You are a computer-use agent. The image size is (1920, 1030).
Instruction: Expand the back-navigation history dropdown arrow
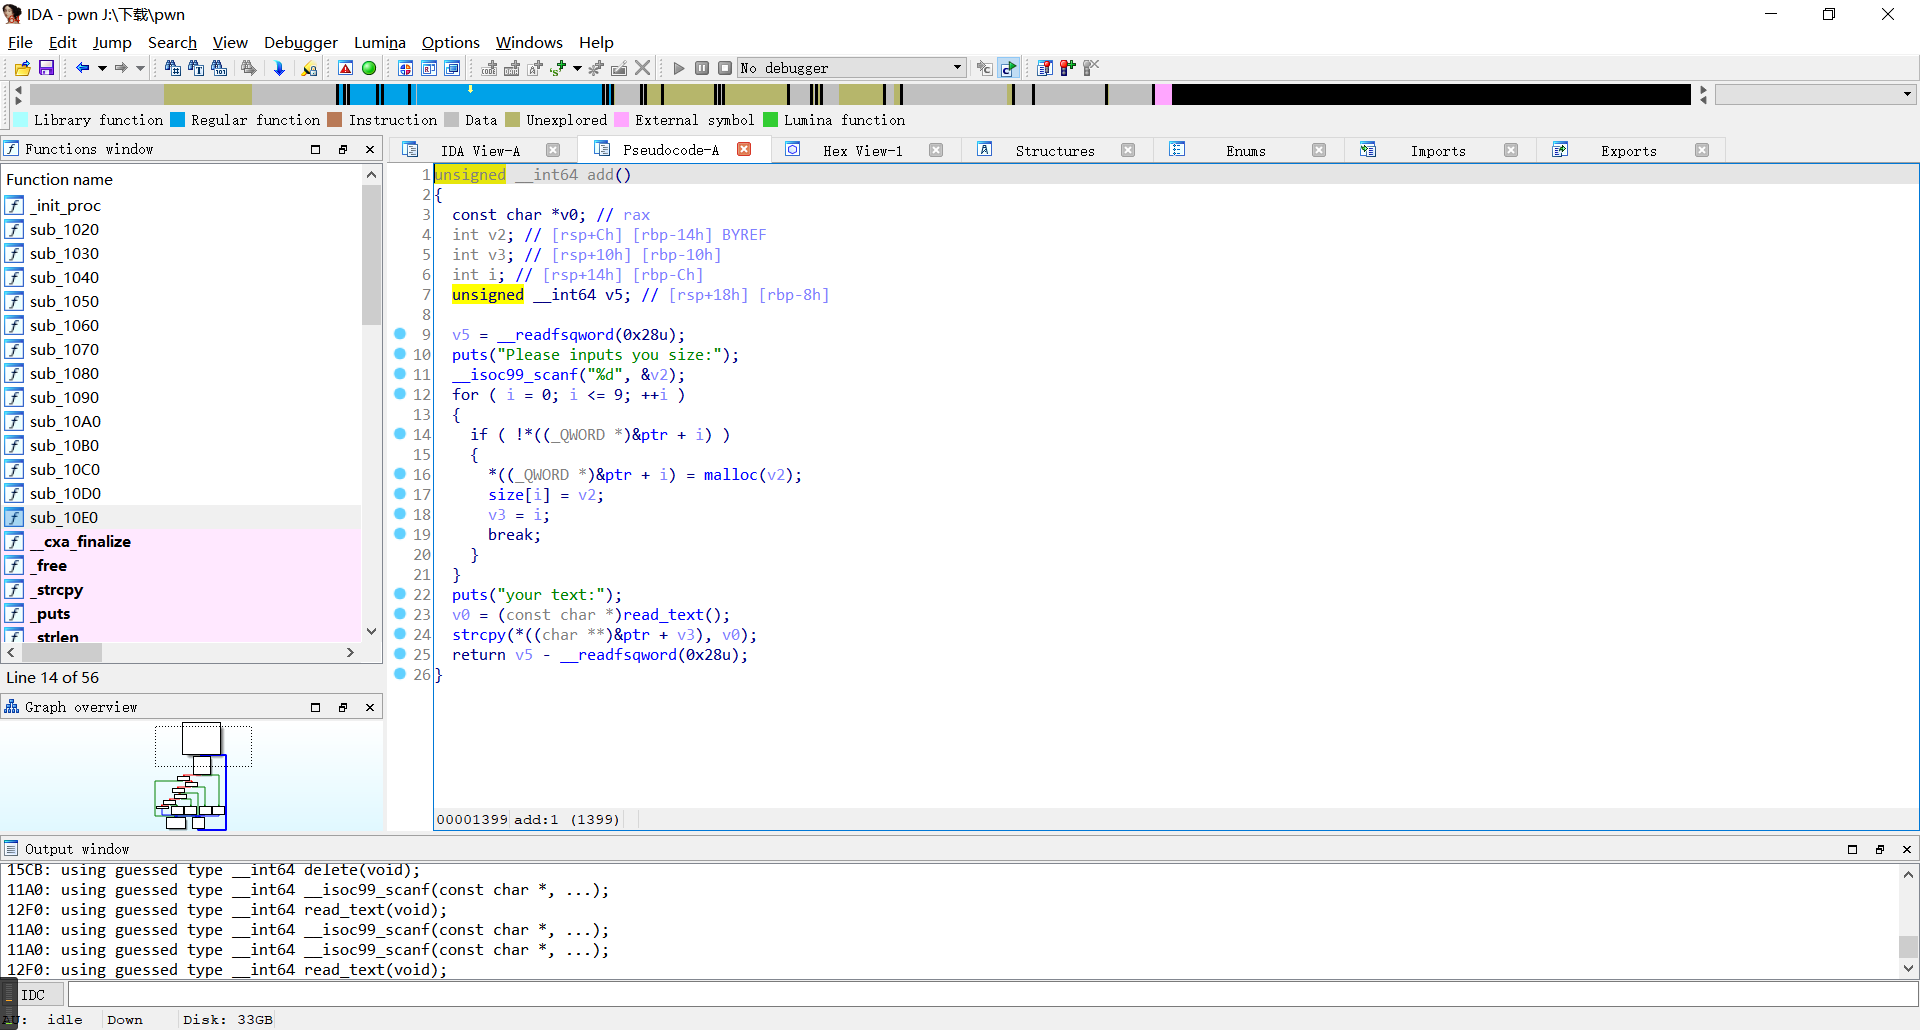pos(102,68)
